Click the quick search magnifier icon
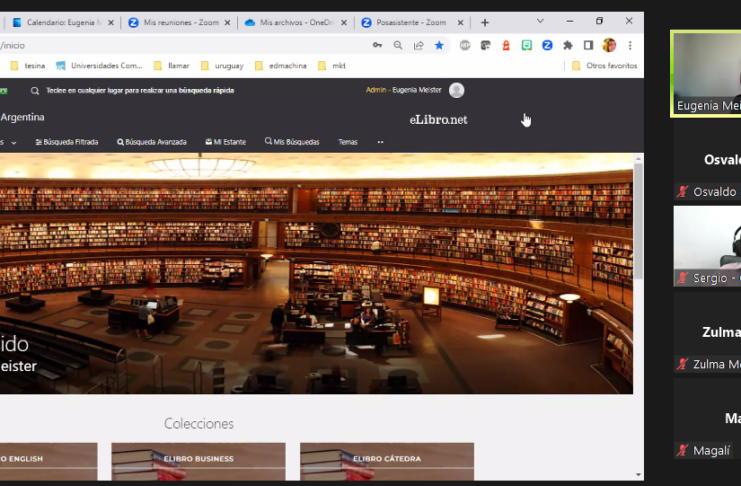 pyautogui.click(x=35, y=91)
